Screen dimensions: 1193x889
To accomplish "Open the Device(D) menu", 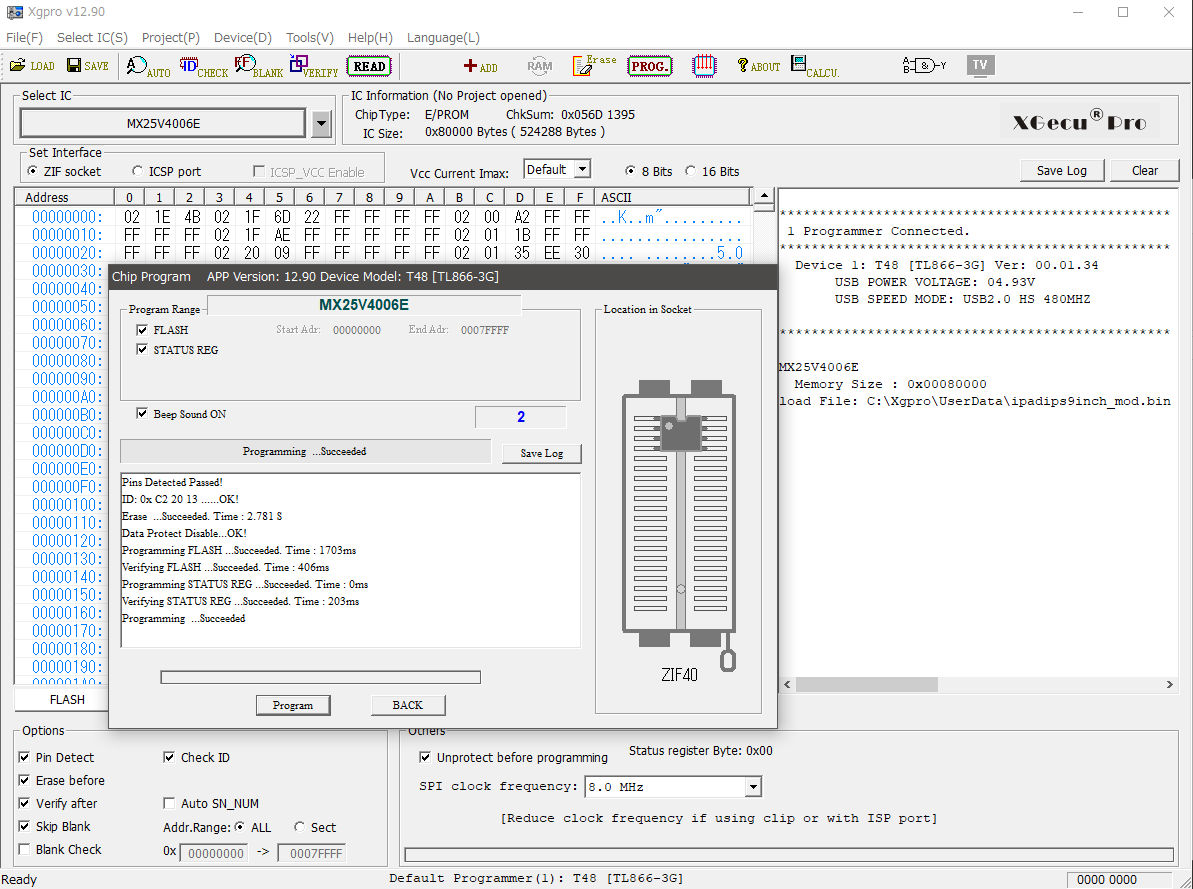I will (x=243, y=37).
